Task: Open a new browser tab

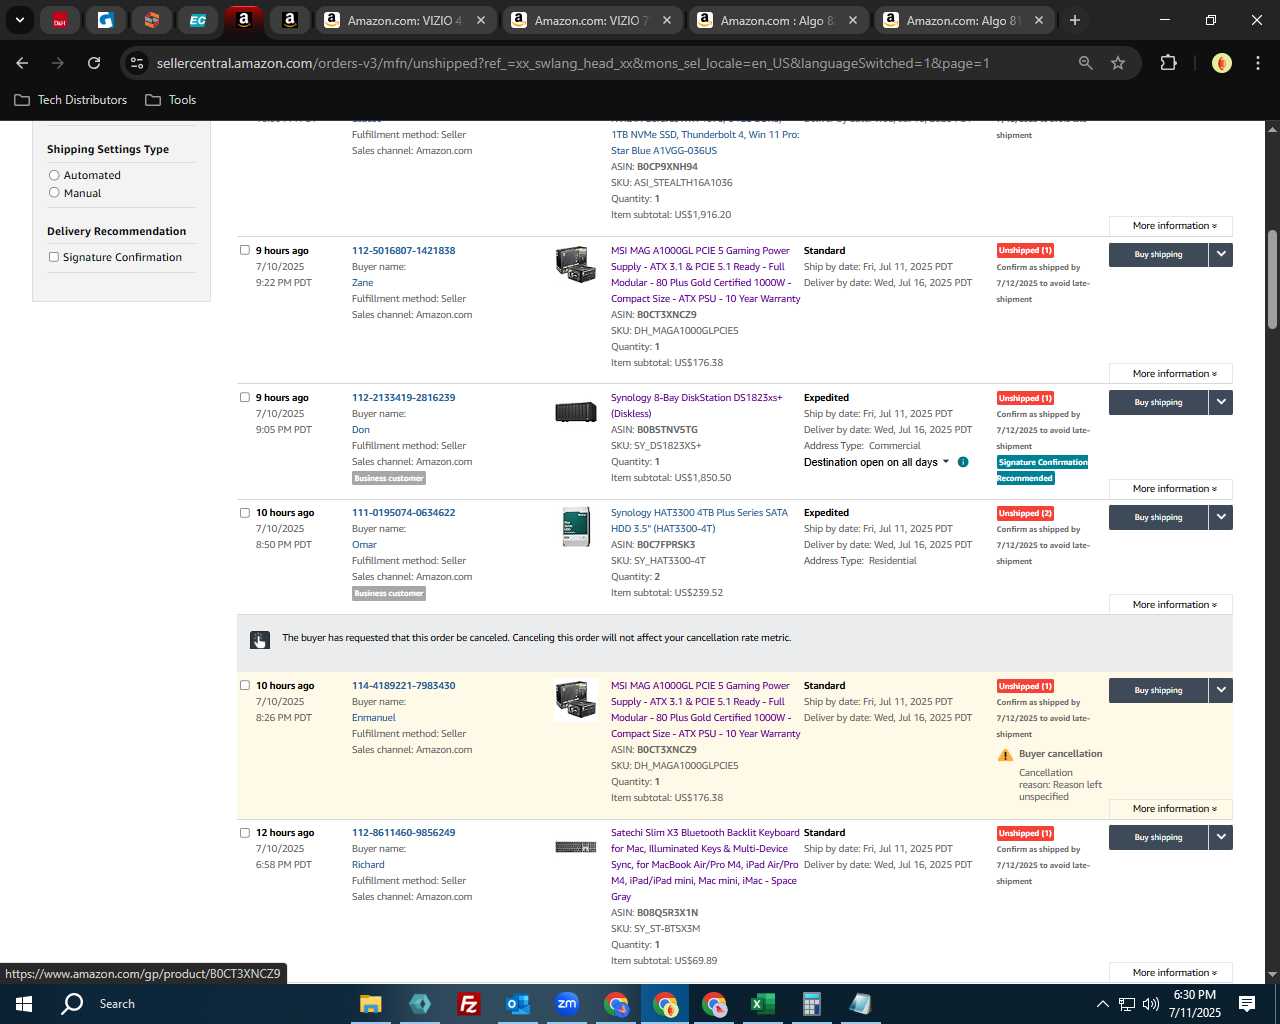Action: pos(1075,20)
